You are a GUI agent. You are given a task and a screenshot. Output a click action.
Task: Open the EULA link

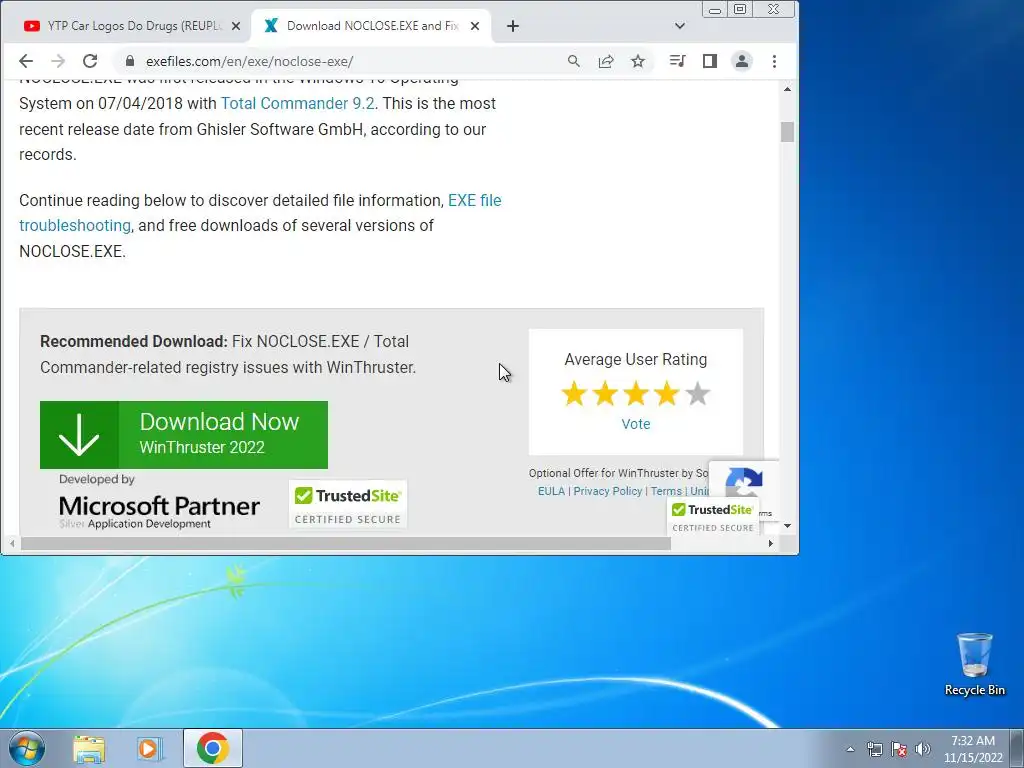click(551, 491)
